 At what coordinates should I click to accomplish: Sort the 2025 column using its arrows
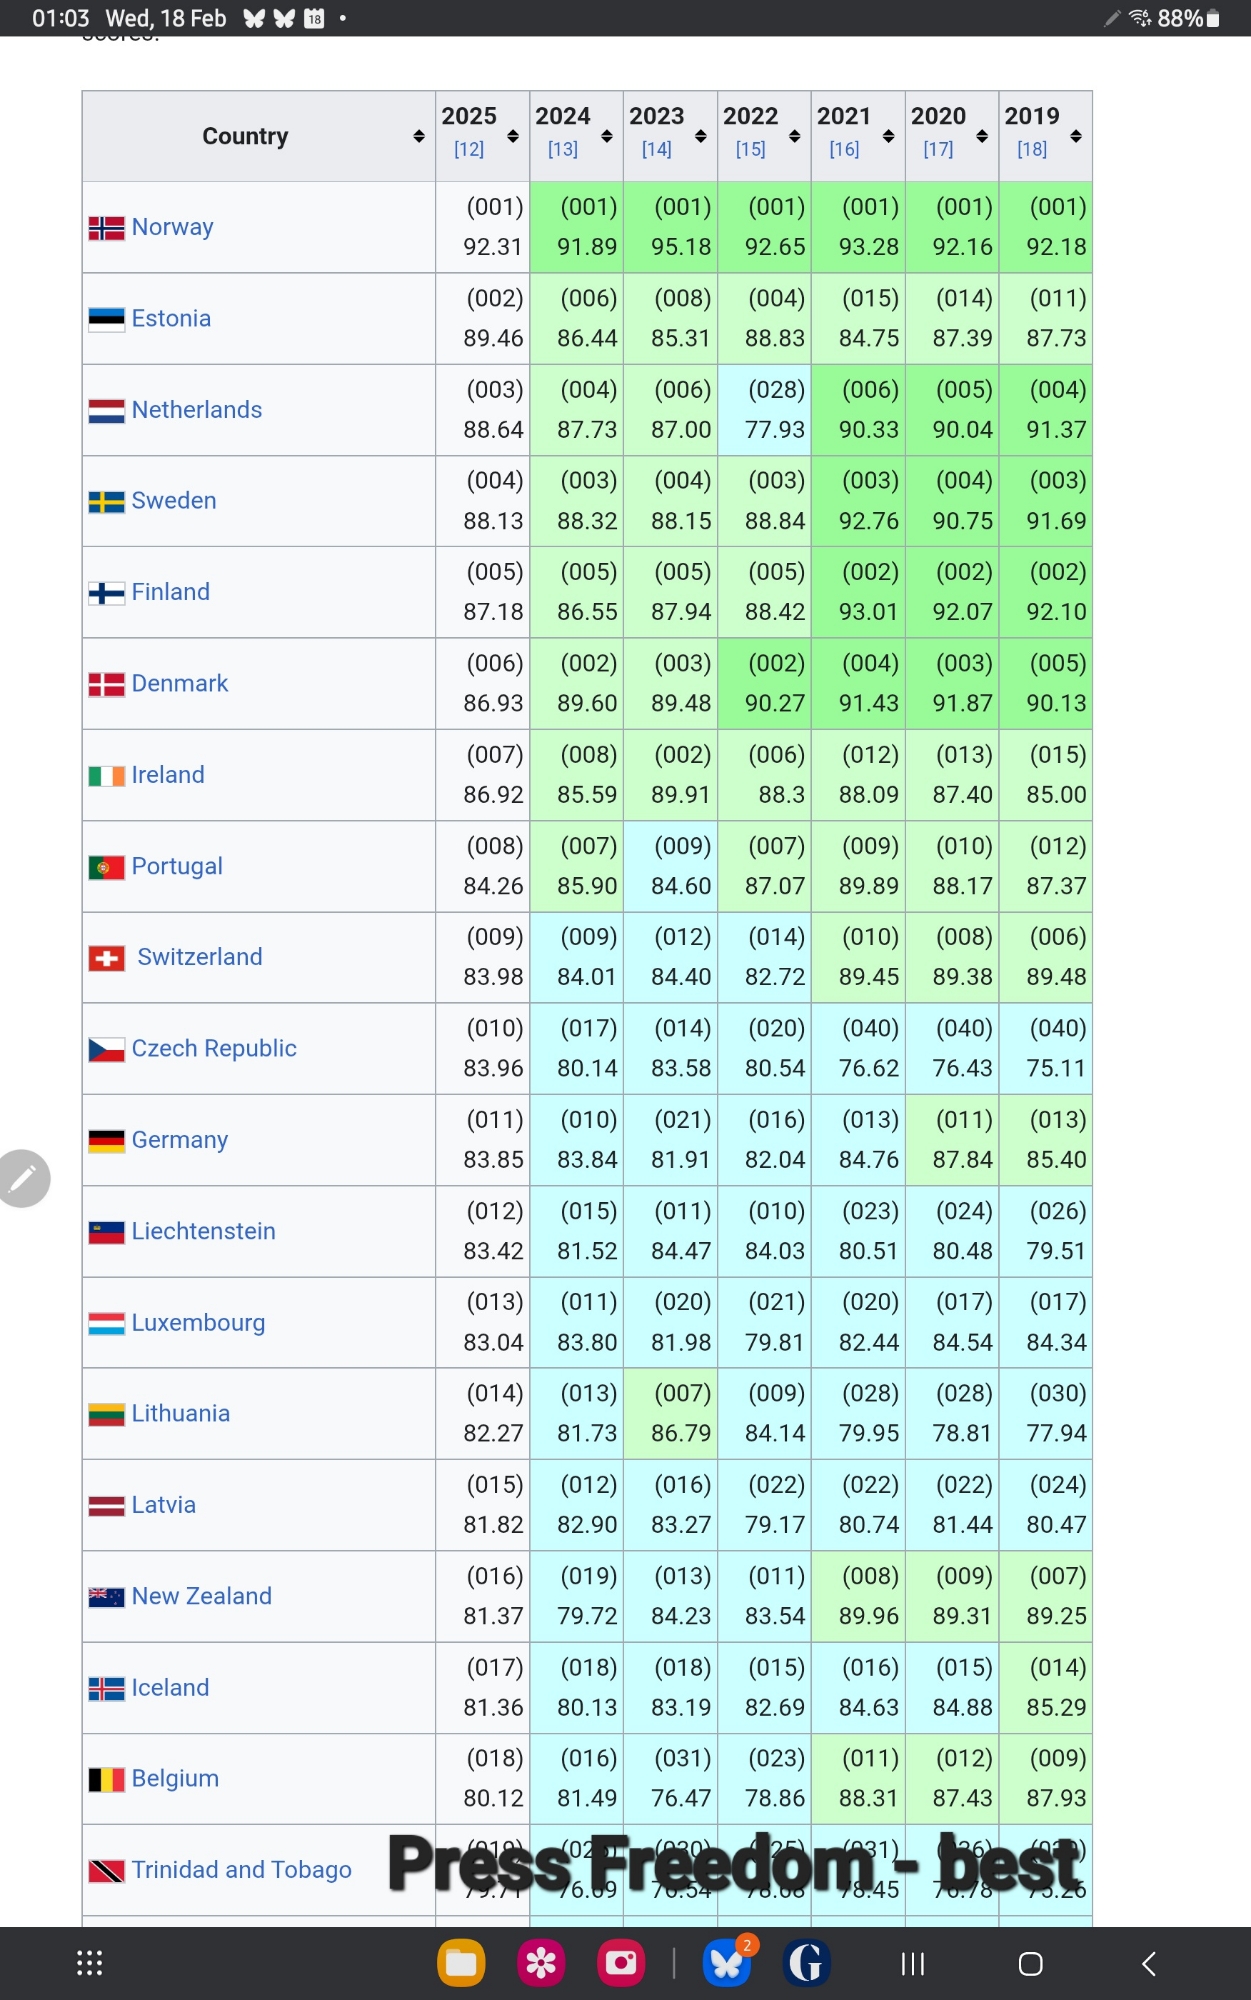pos(513,136)
